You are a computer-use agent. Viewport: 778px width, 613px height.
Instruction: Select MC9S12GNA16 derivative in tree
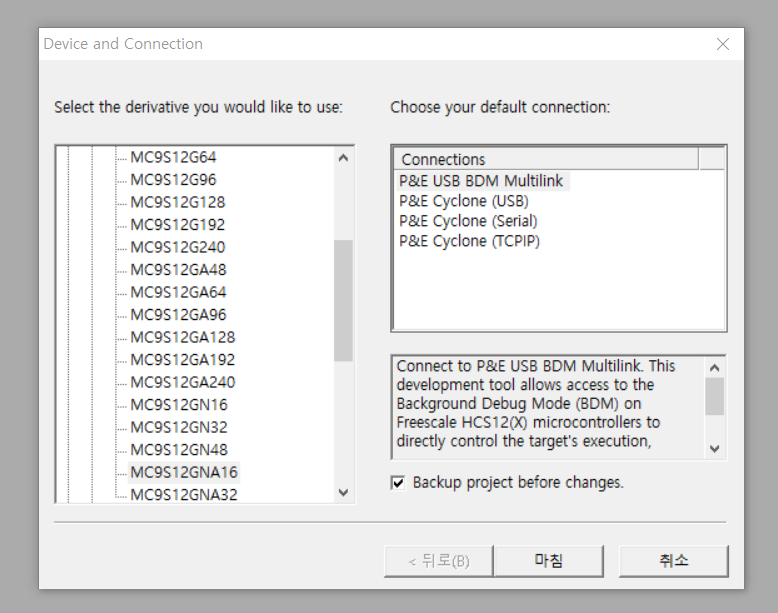pyautogui.click(x=184, y=472)
